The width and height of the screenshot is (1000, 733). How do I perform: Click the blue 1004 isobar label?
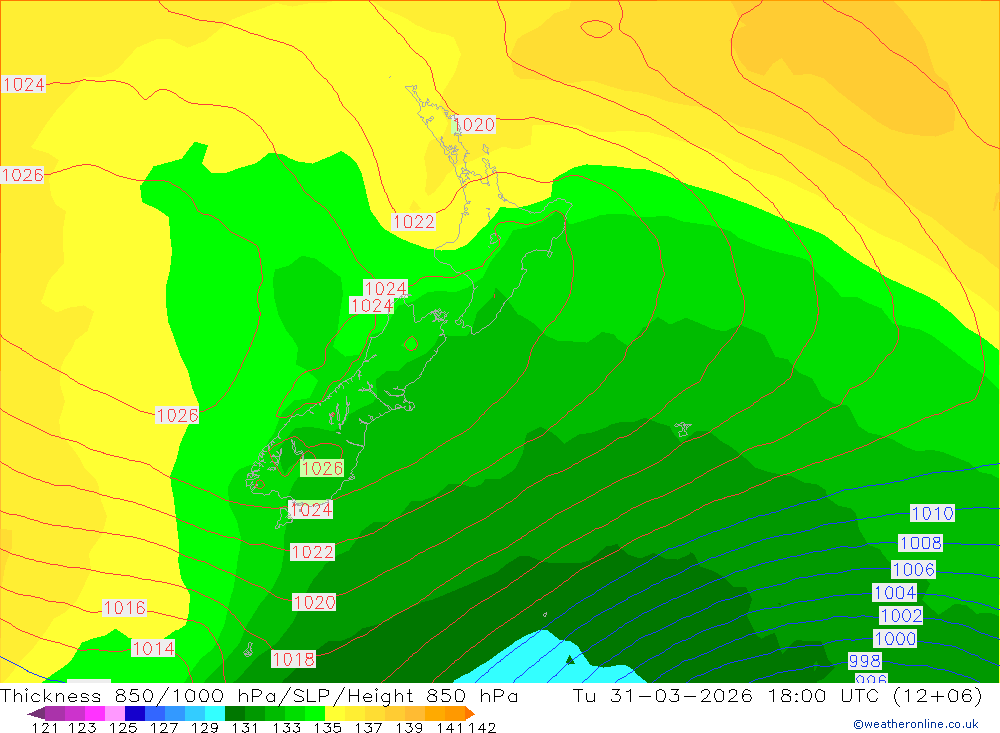pos(895,593)
